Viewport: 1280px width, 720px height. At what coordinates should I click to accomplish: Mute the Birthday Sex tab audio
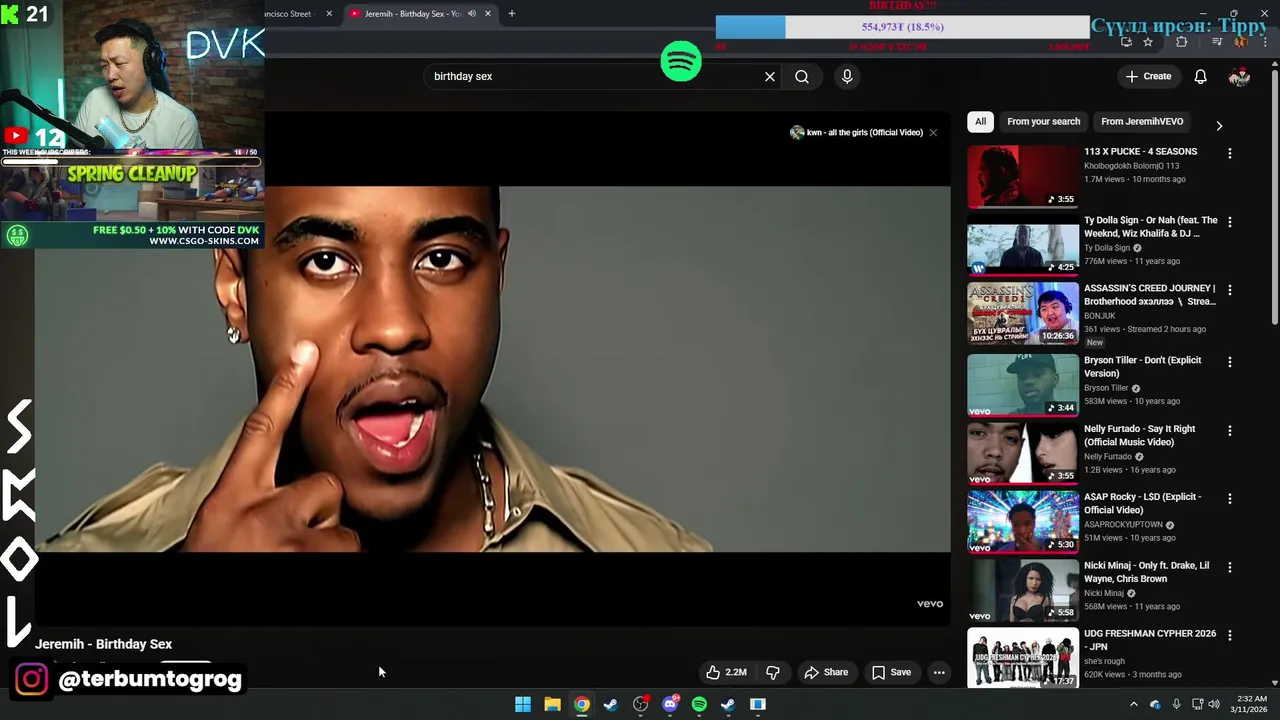pos(472,13)
